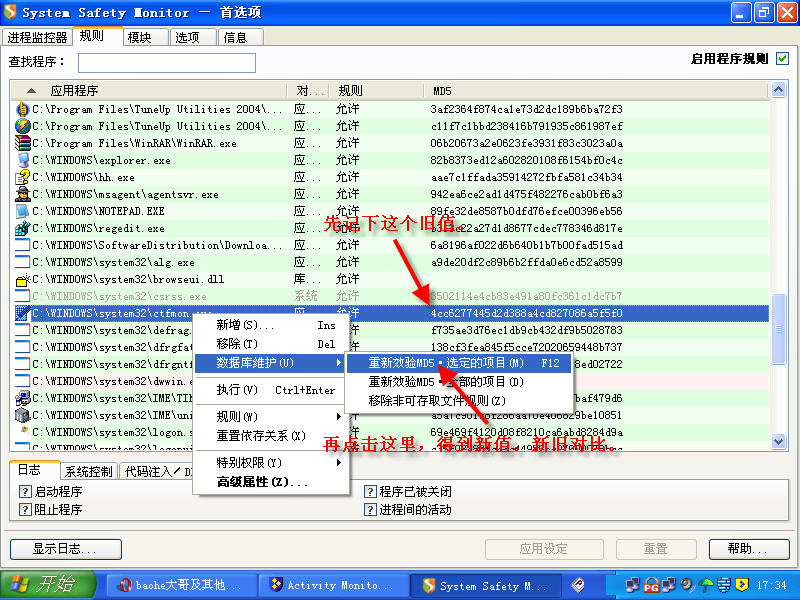Choose 重置依存关系 (X) menu entry
Image resolution: width=800 pixels, height=600 pixels.
click(x=271, y=436)
